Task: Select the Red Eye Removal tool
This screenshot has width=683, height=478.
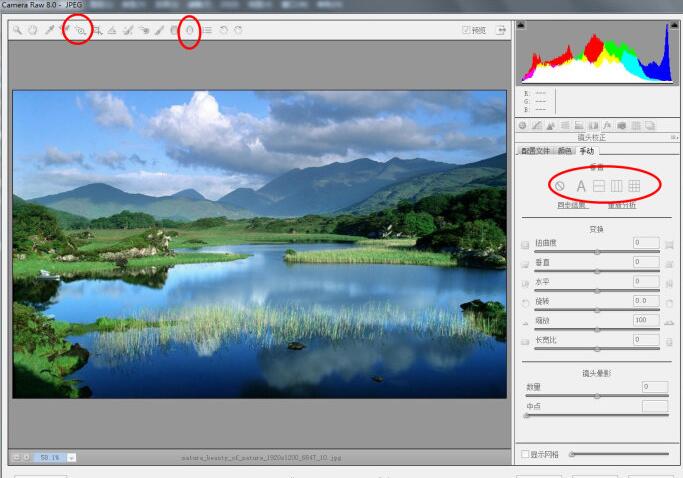Action: (144, 30)
